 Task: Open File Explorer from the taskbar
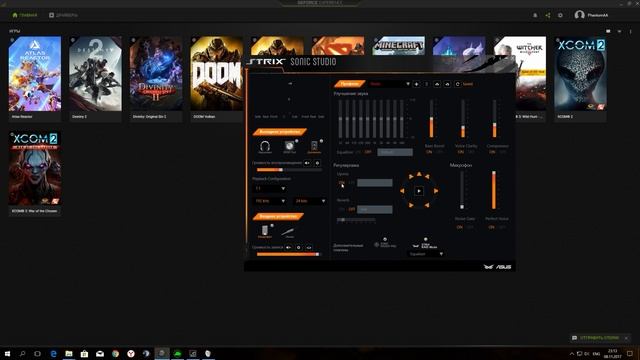click(69, 353)
